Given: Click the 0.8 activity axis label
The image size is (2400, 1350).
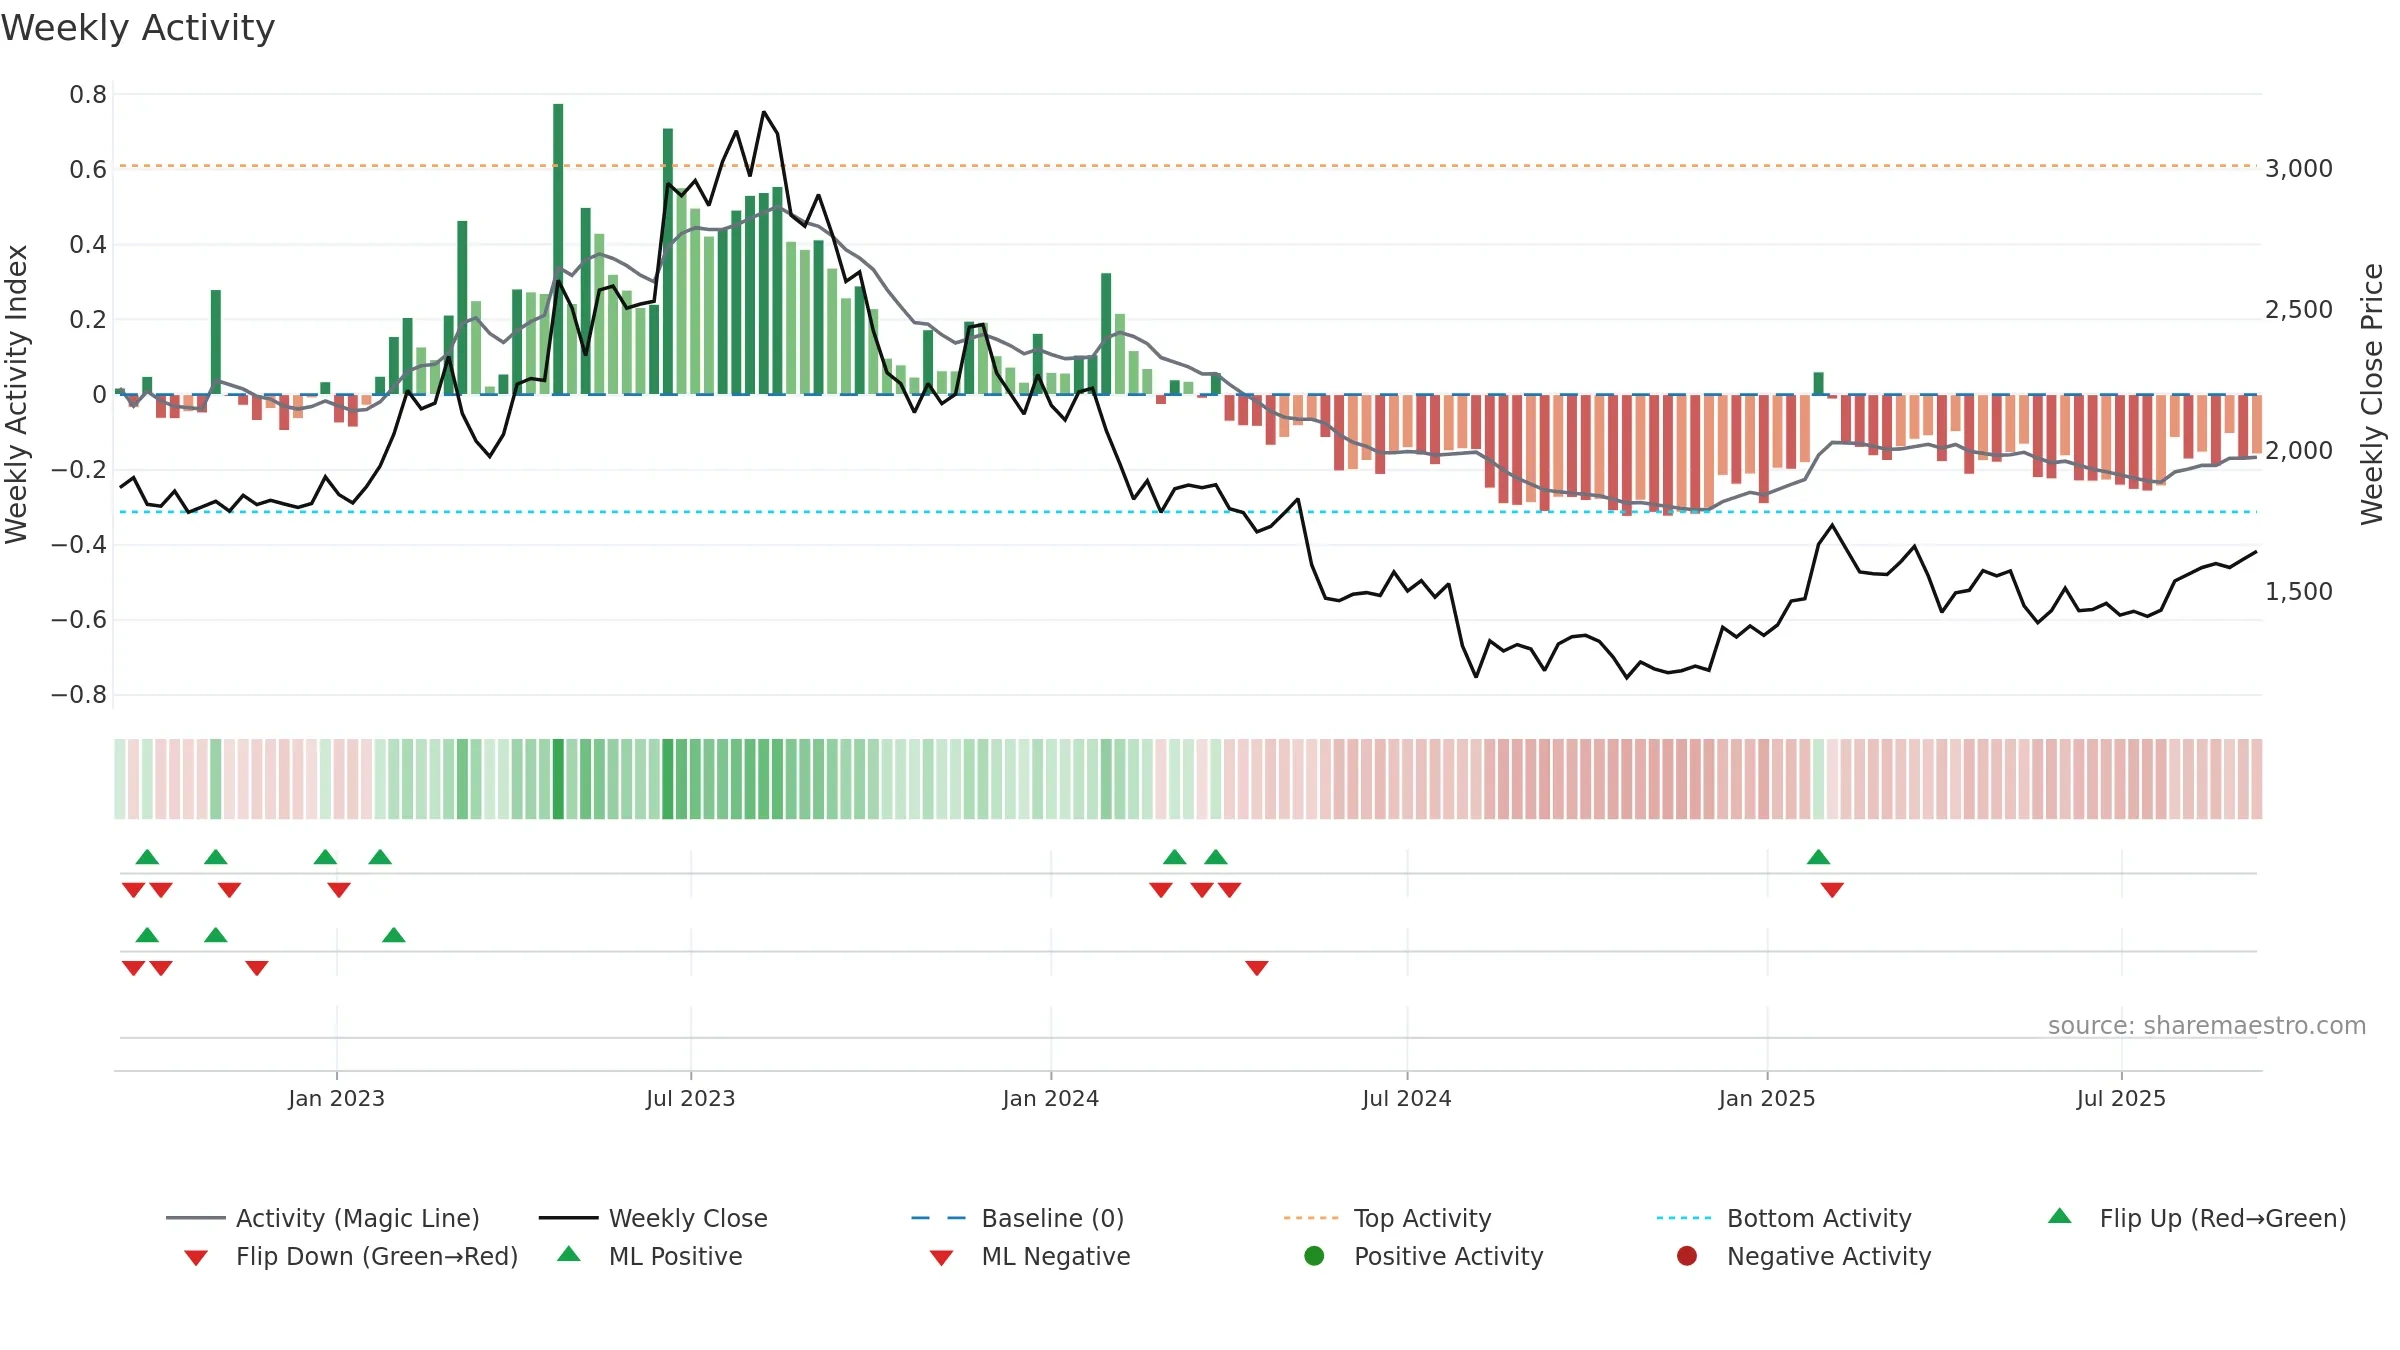Looking at the screenshot, I should coord(88,94).
